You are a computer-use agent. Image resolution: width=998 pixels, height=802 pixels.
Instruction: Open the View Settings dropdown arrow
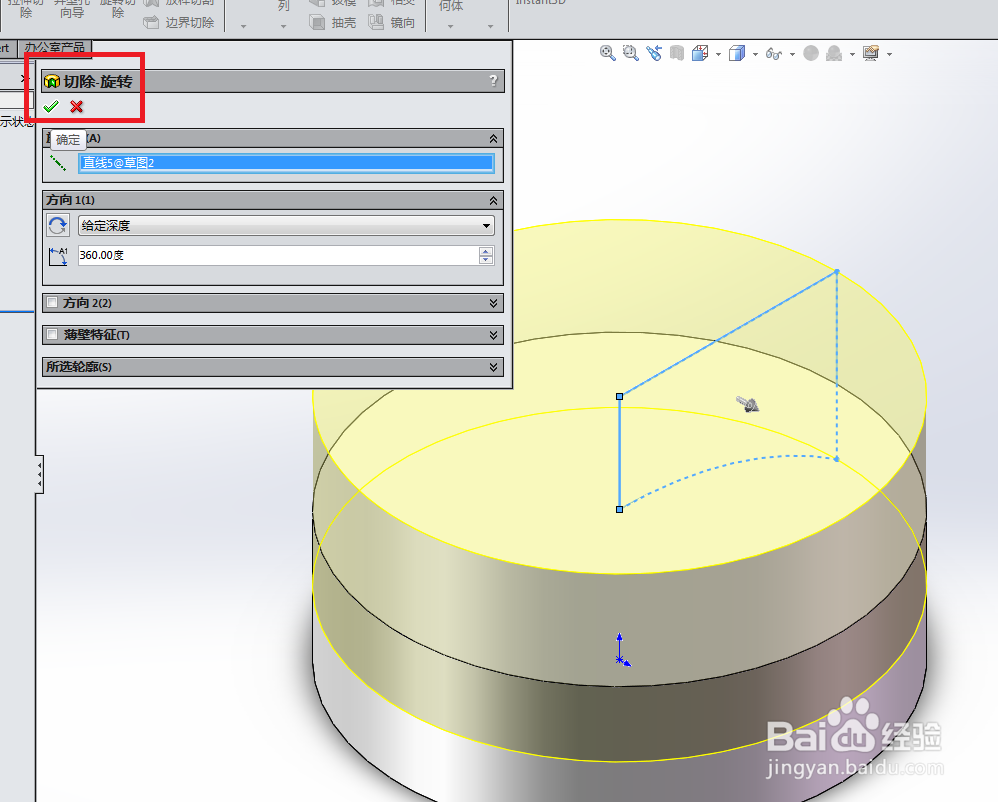click(x=889, y=55)
